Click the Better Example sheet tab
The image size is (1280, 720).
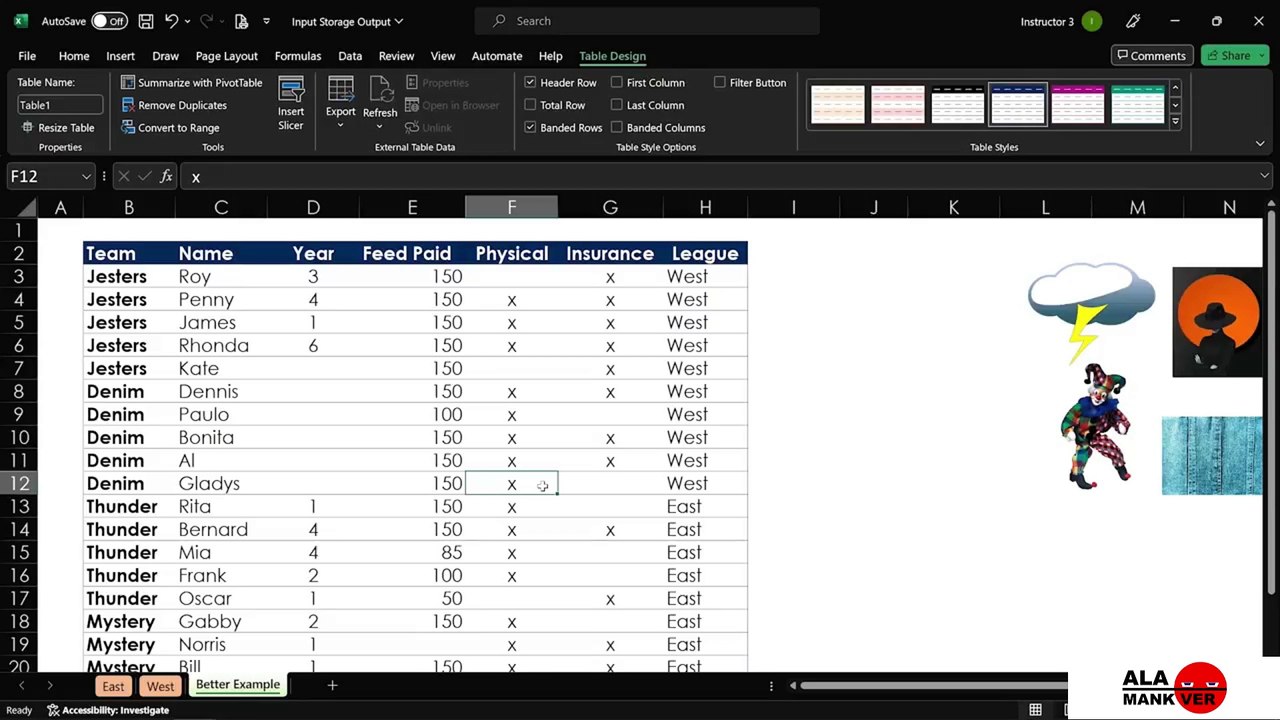click(238, 685)
